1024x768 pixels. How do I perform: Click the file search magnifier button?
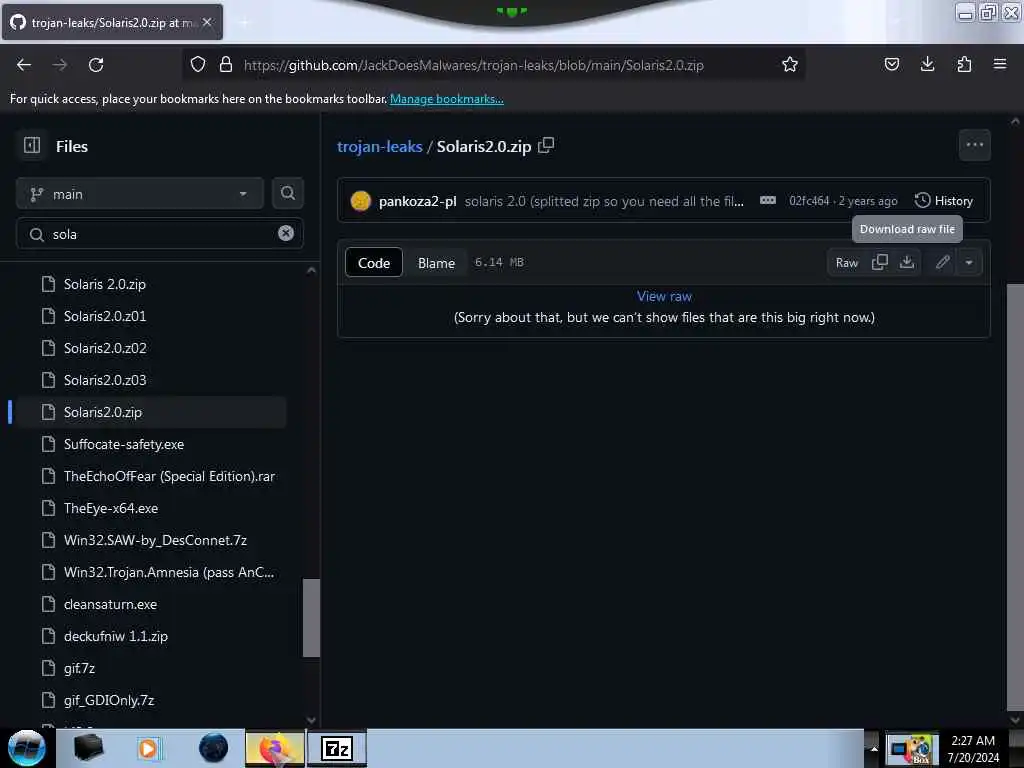coord(288,193)
